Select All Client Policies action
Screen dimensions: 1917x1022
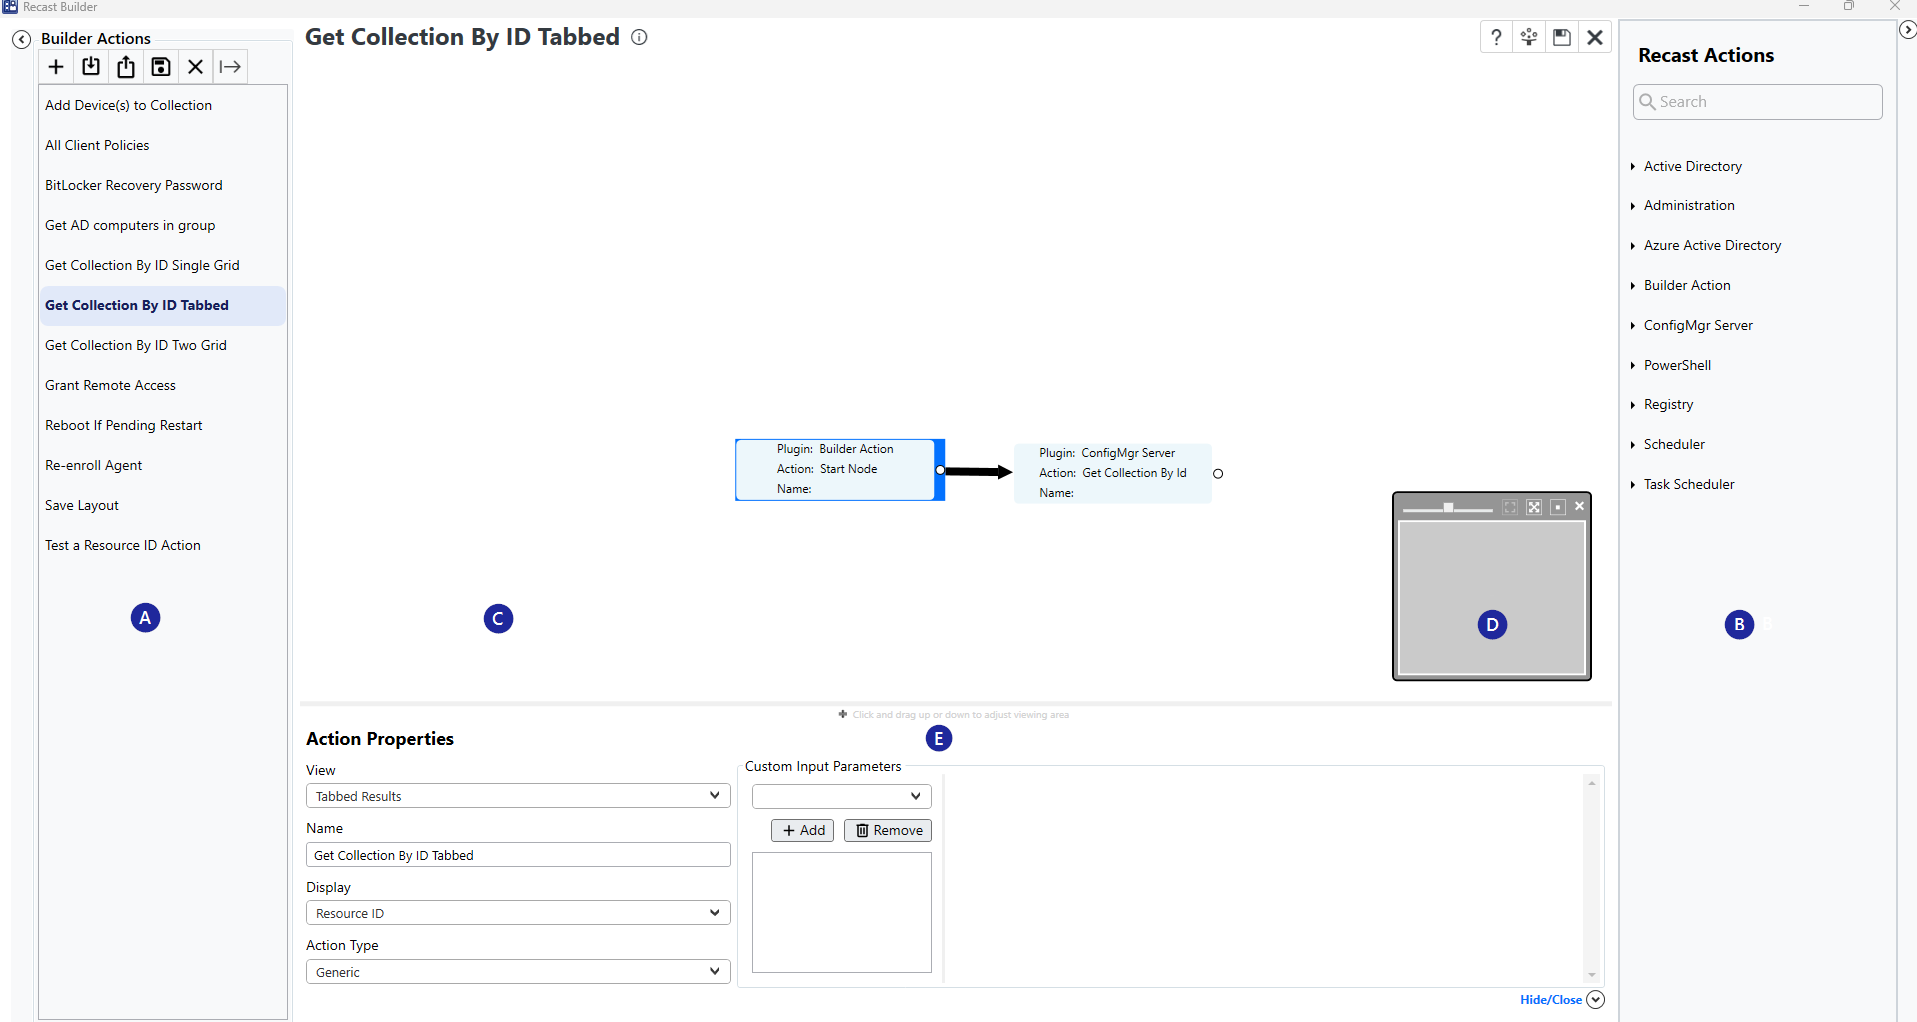pos(163,145)
